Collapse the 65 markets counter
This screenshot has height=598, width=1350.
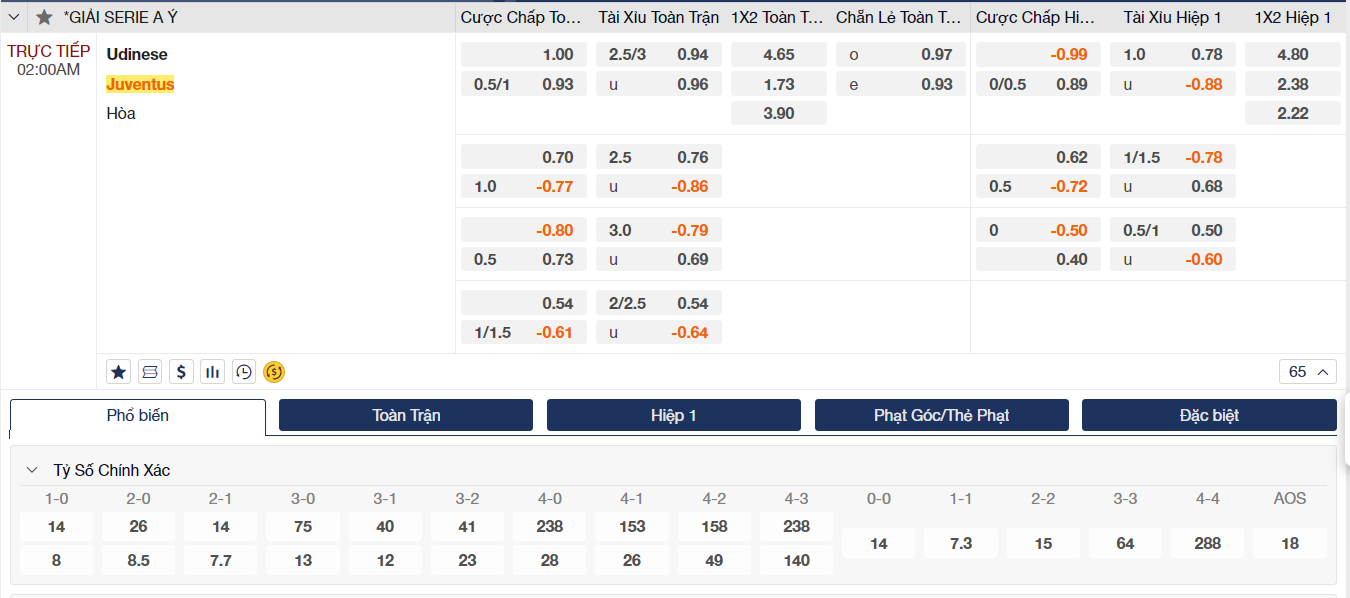pyautogui.click(x=1308, y=372)
